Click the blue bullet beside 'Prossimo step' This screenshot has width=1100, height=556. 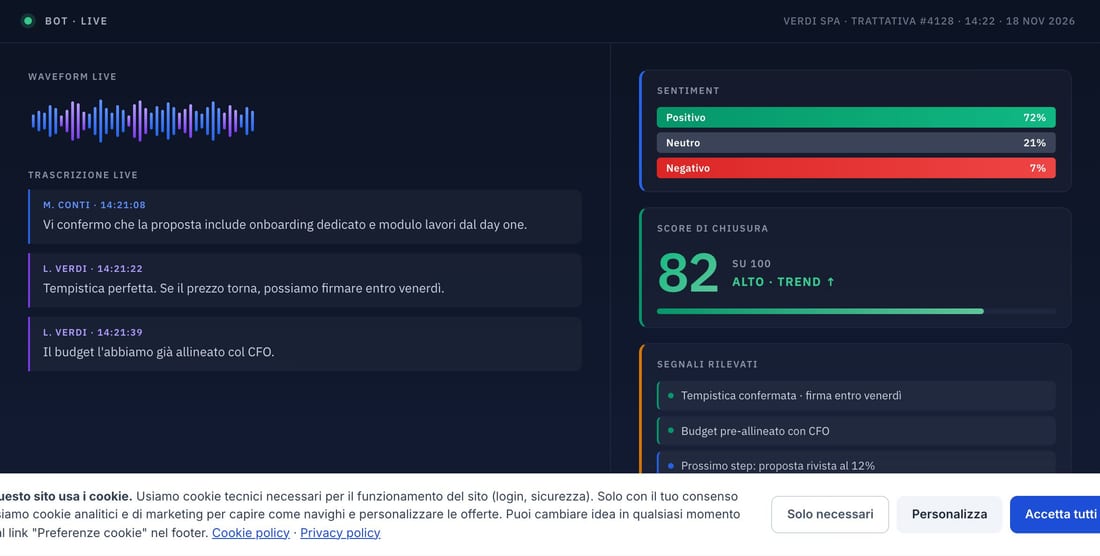(671, 466)
